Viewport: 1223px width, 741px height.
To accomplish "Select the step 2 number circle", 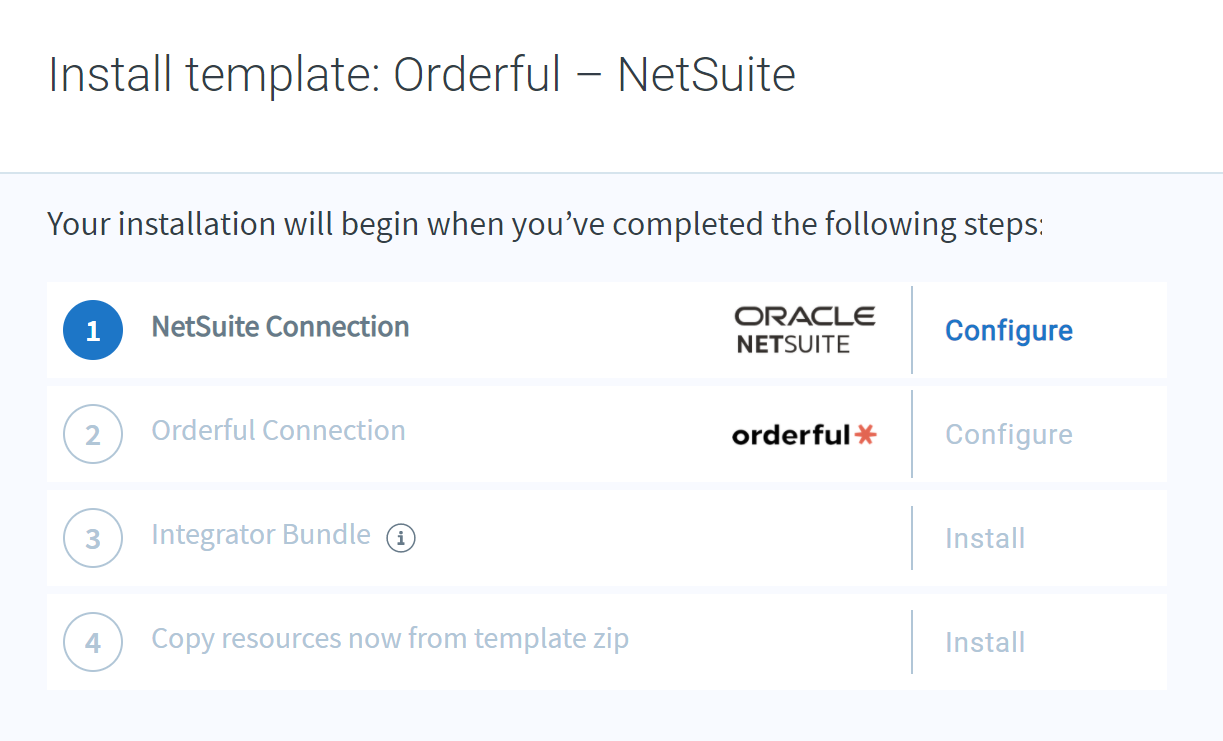I will click(x=93, y=434).
